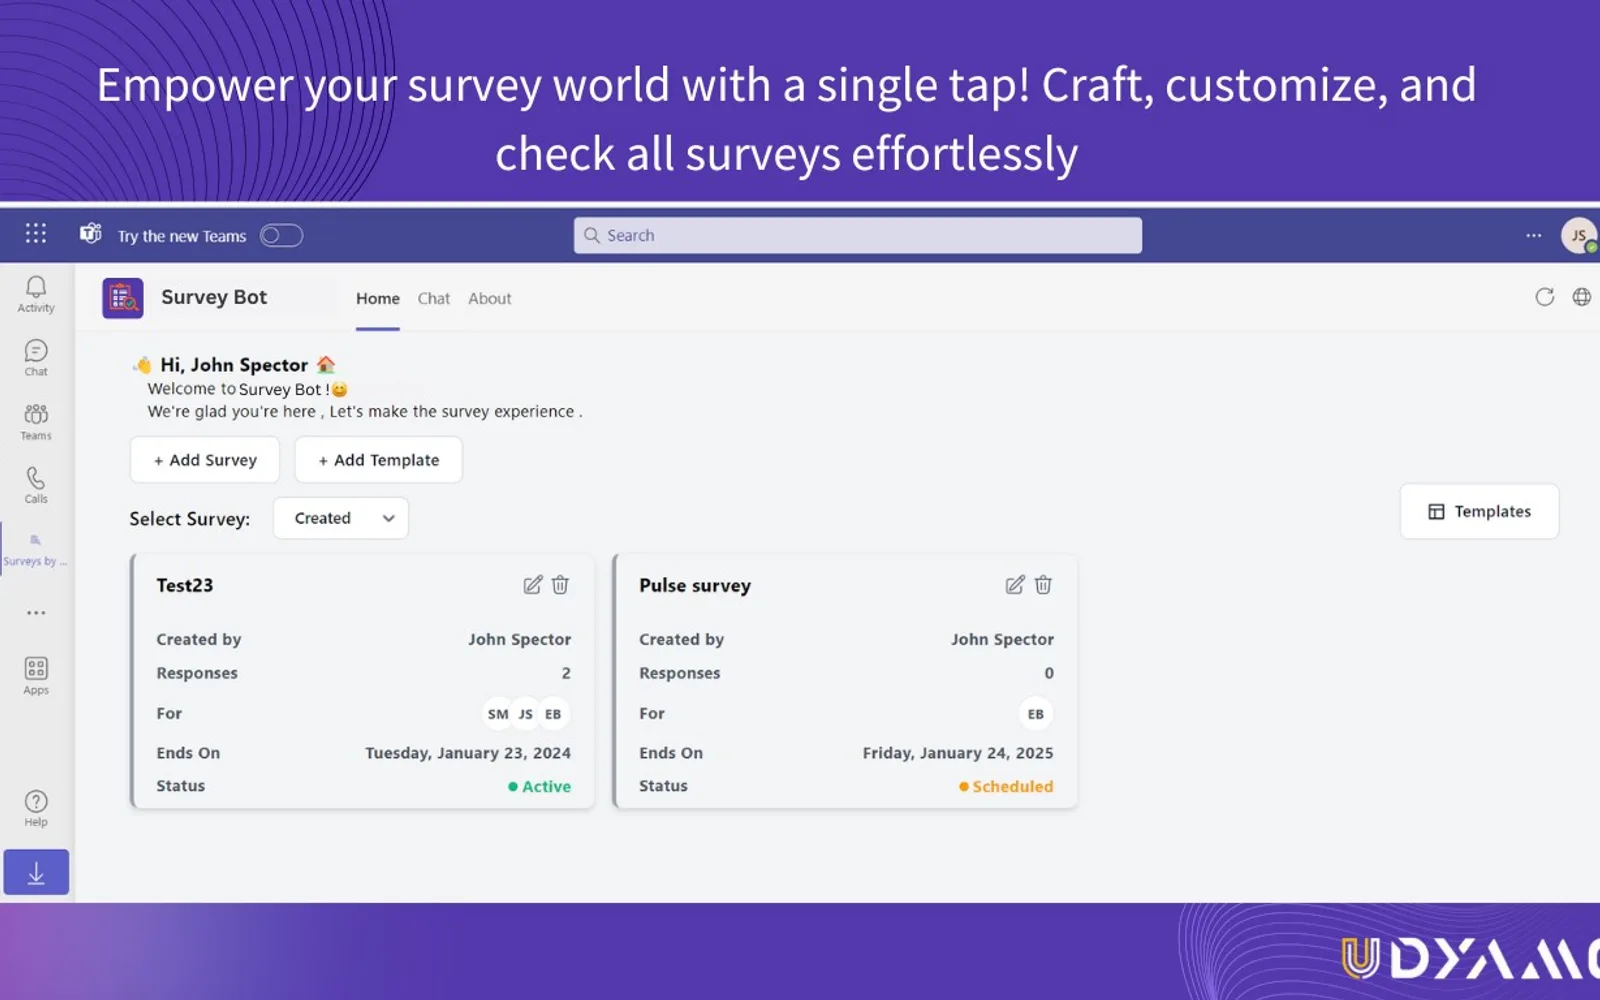Viewport: 1600px width, 1000px height.
Task: Click the Add Template button
Action: (x=379, y=460)
